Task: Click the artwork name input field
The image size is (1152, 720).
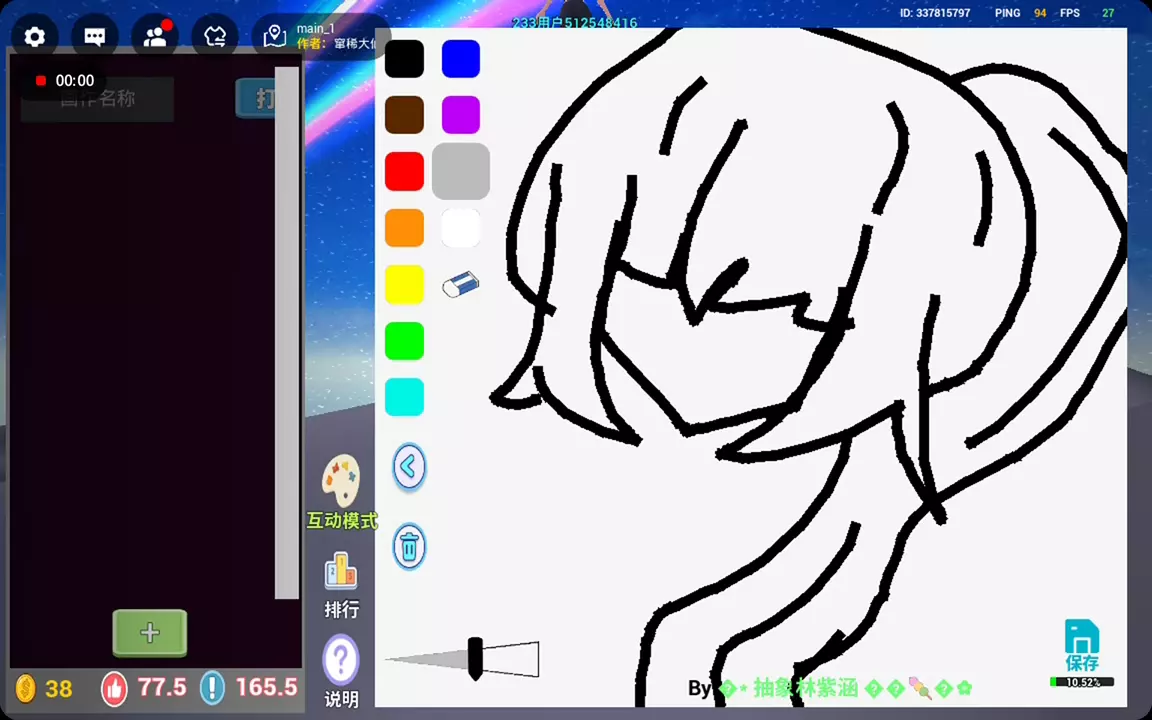Action: coord(97,99)
